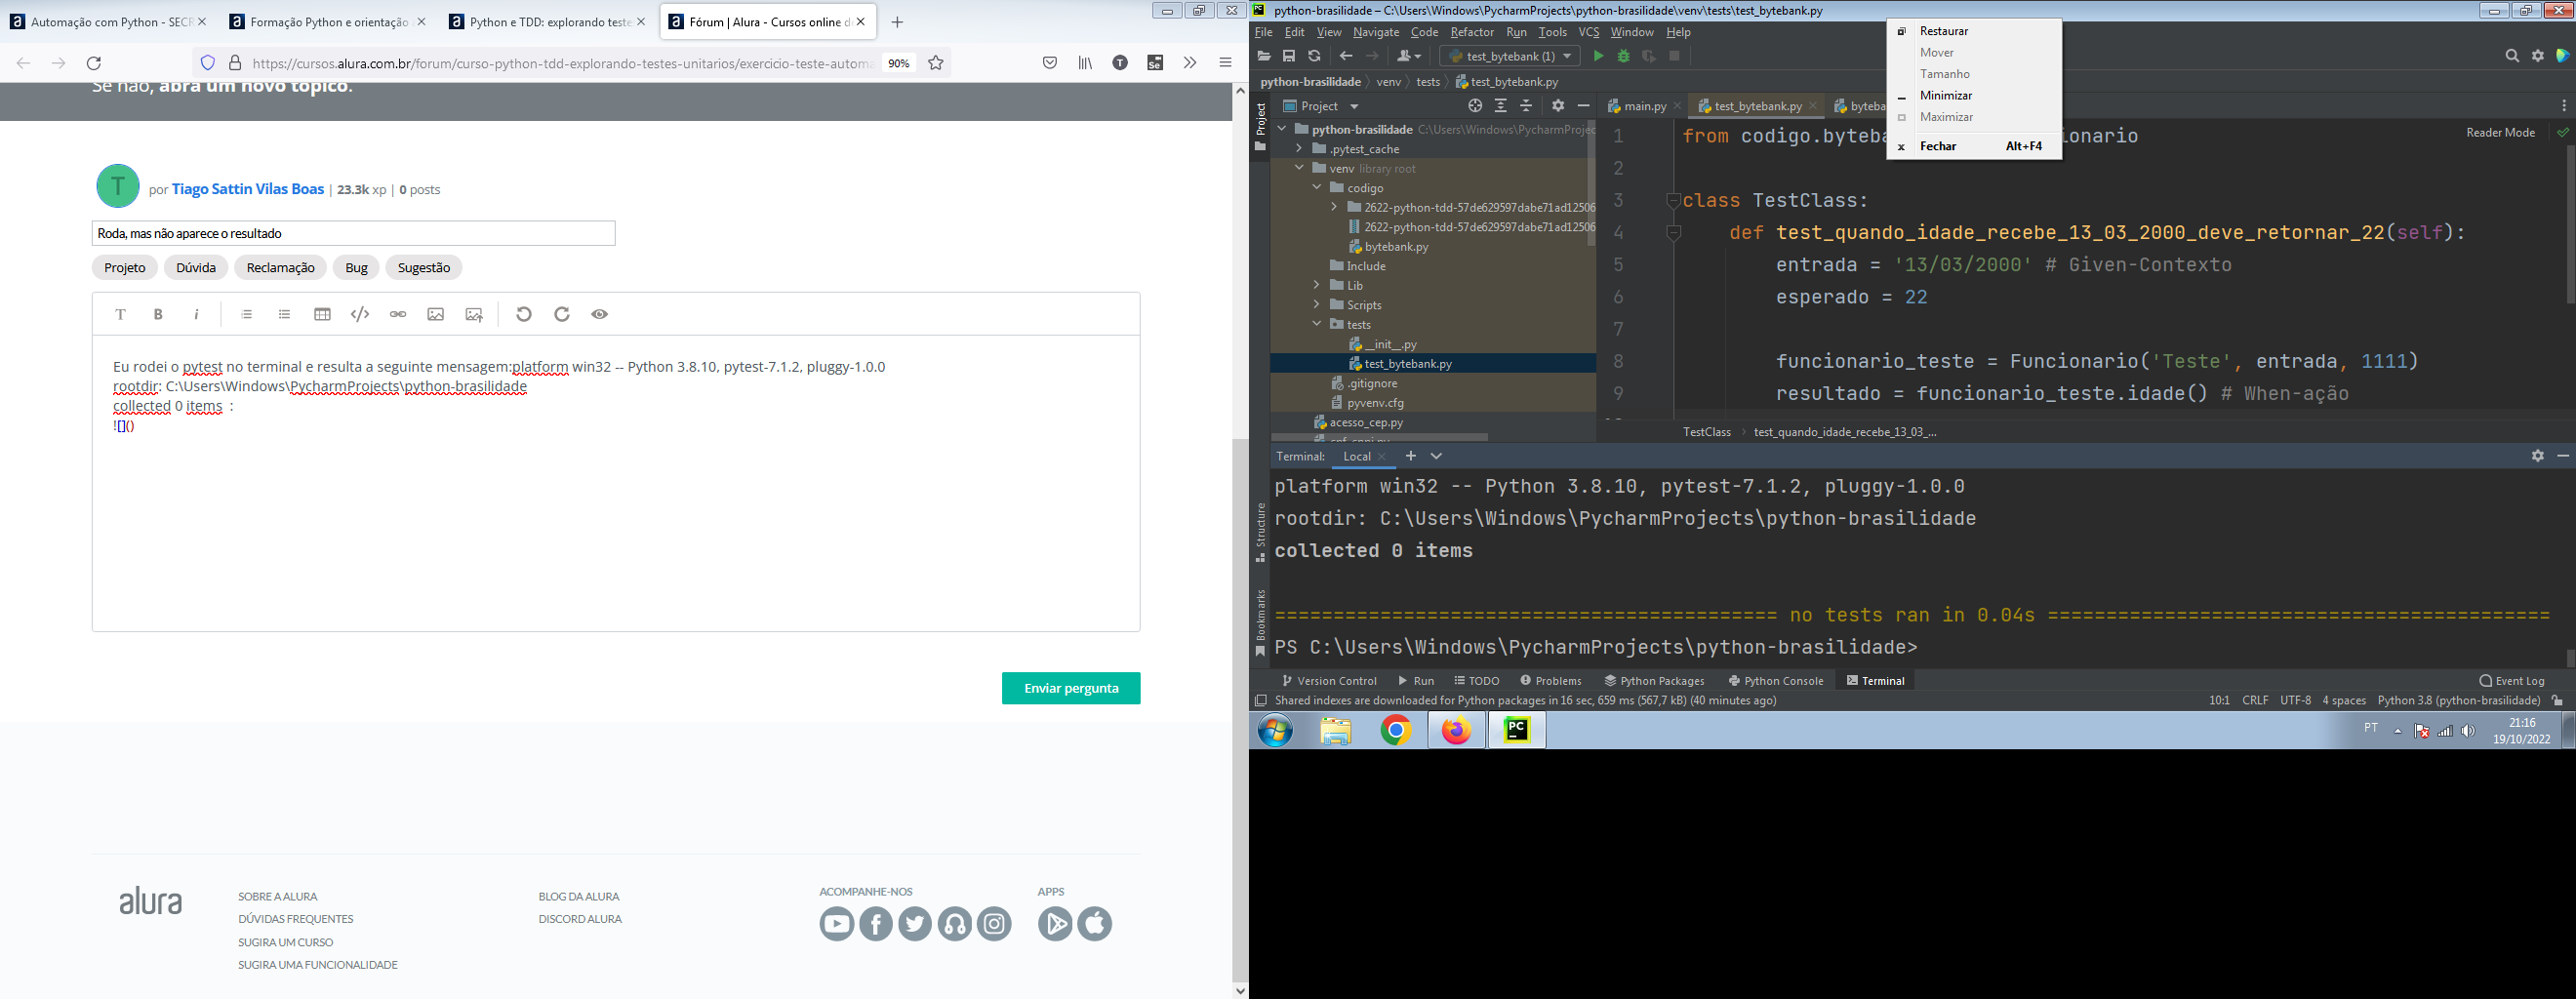Expand the Scripts folder
The image size is (2576, 999).
point(1317,305)
